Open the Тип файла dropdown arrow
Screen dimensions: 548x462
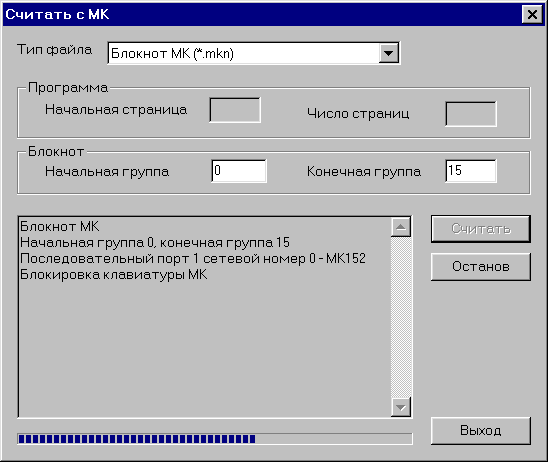(x=388, y=53)
